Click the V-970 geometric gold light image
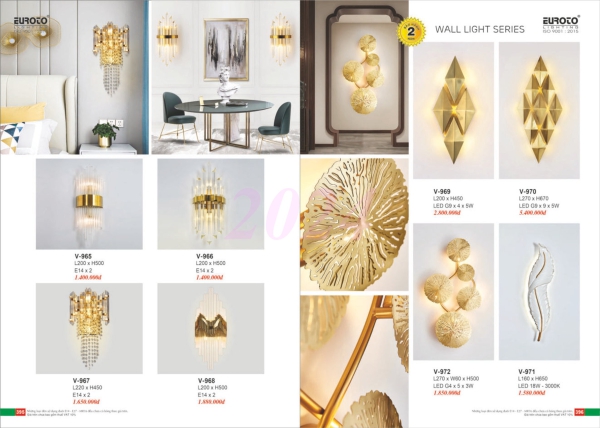This screenshot has width=600, height=428. pos(539,110)
